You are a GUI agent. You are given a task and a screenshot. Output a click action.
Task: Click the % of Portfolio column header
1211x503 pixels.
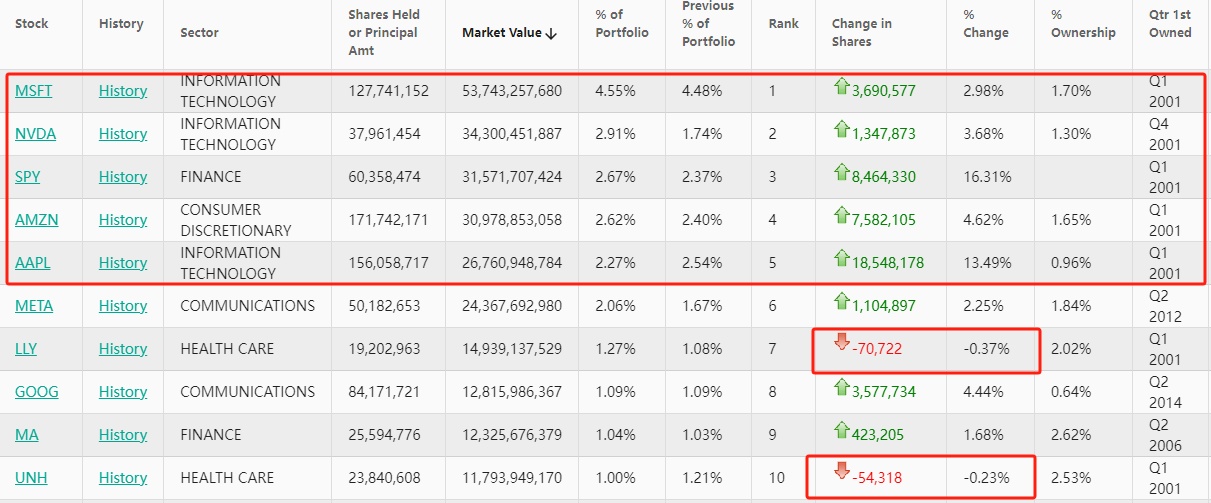[621, 24]
